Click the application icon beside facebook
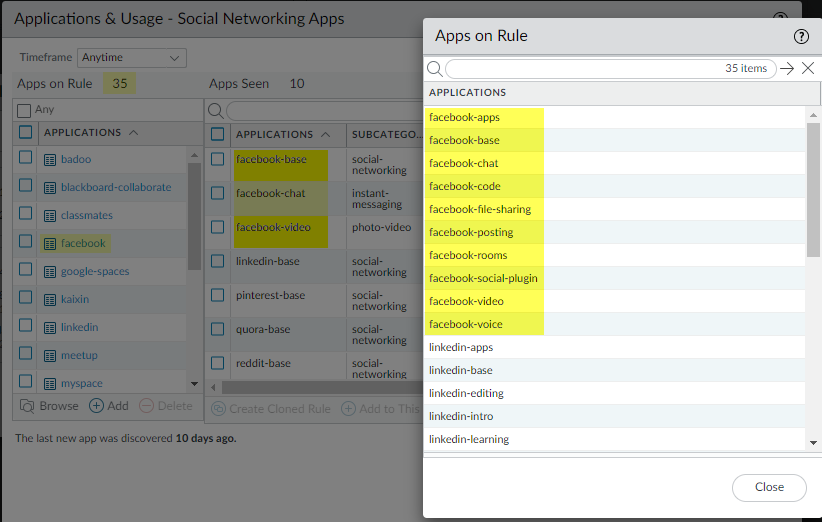The image size is (822, 522). (50, 243)
